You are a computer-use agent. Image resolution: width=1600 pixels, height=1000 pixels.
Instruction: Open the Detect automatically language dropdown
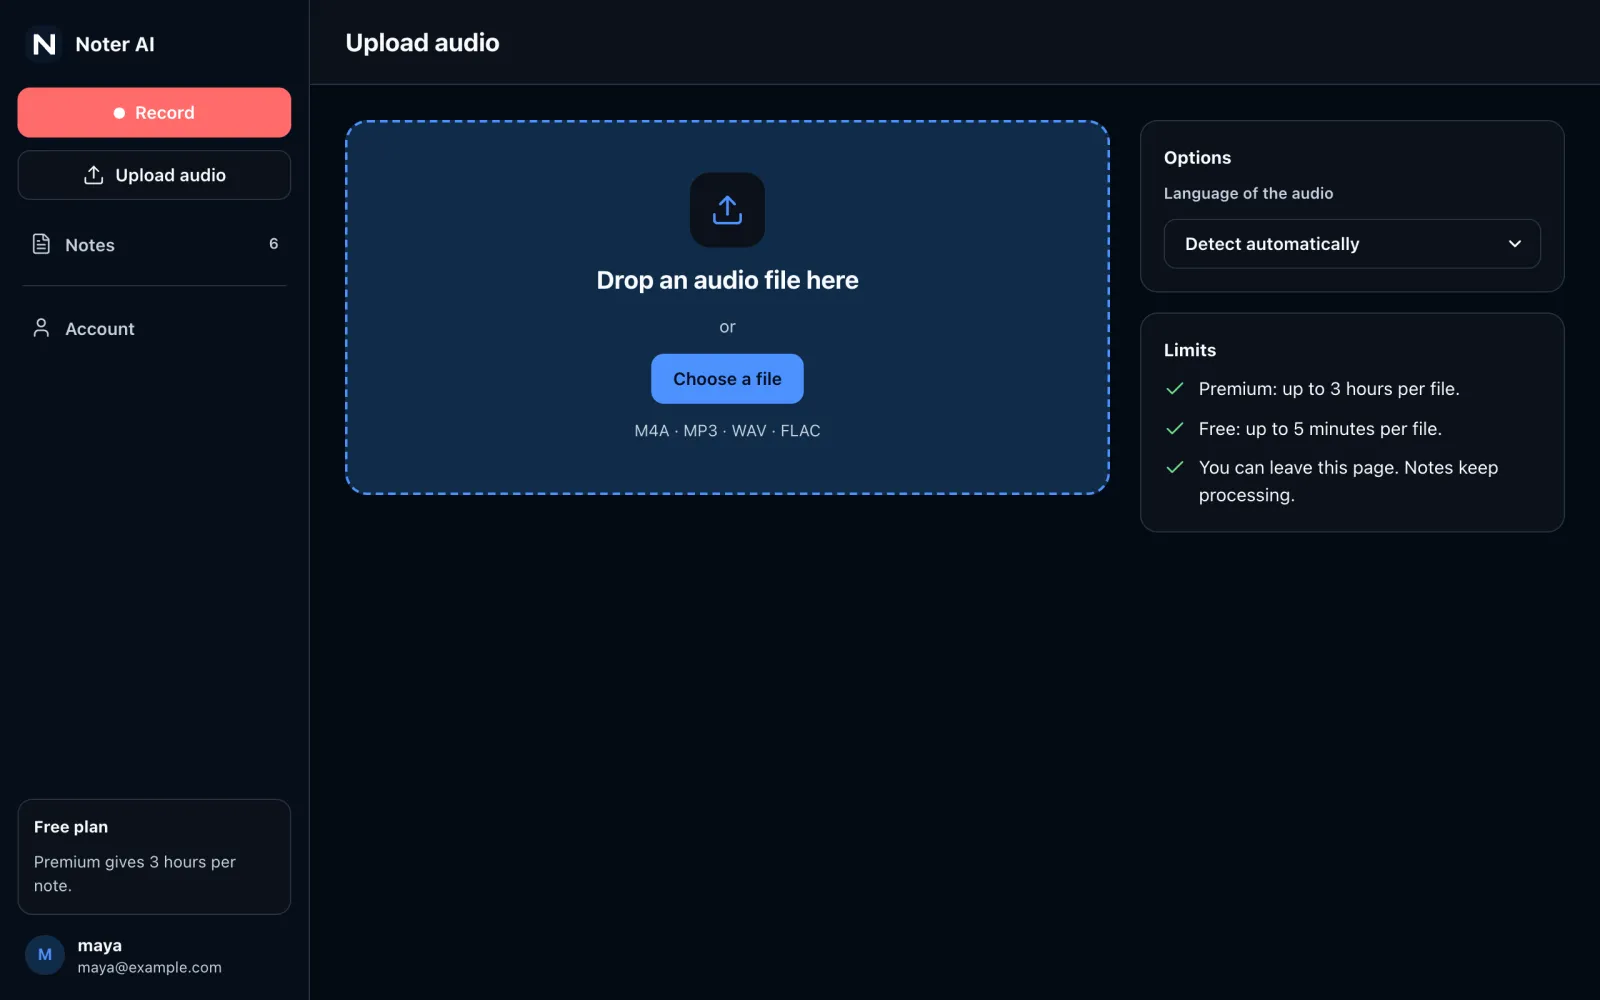tap(1352, 244)
